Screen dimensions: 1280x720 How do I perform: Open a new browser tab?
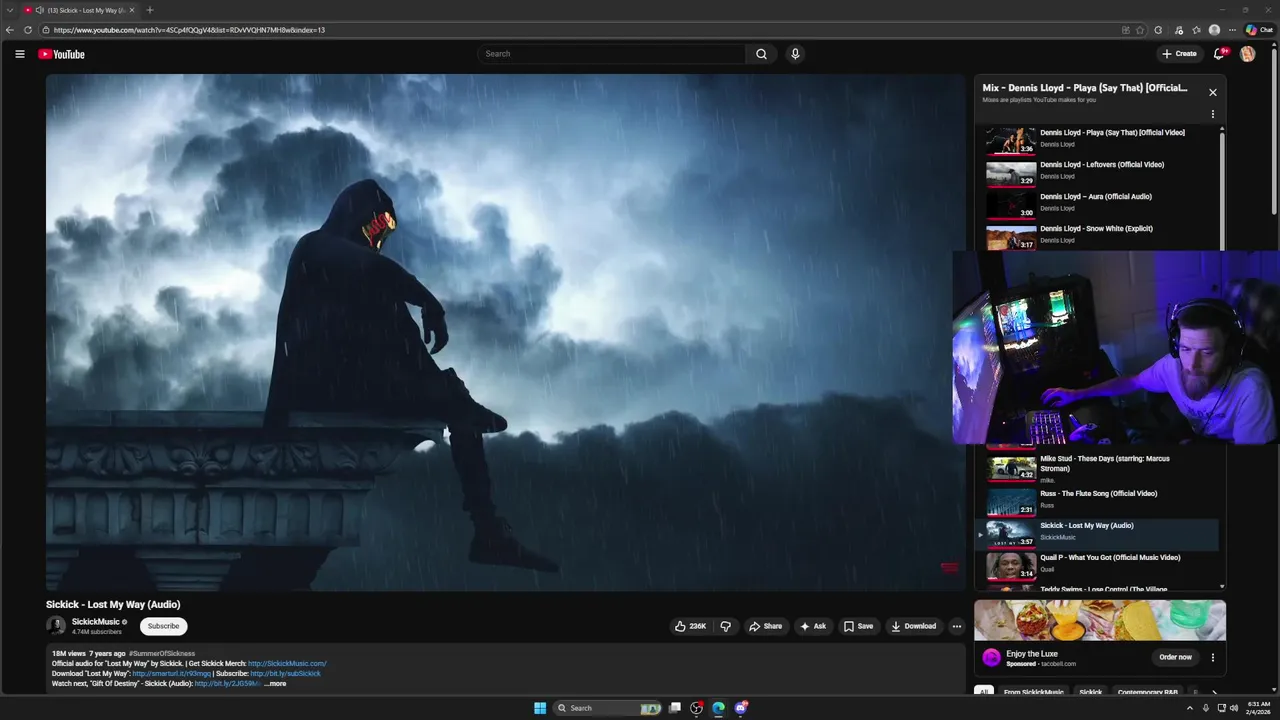click(x=150, y=10)
